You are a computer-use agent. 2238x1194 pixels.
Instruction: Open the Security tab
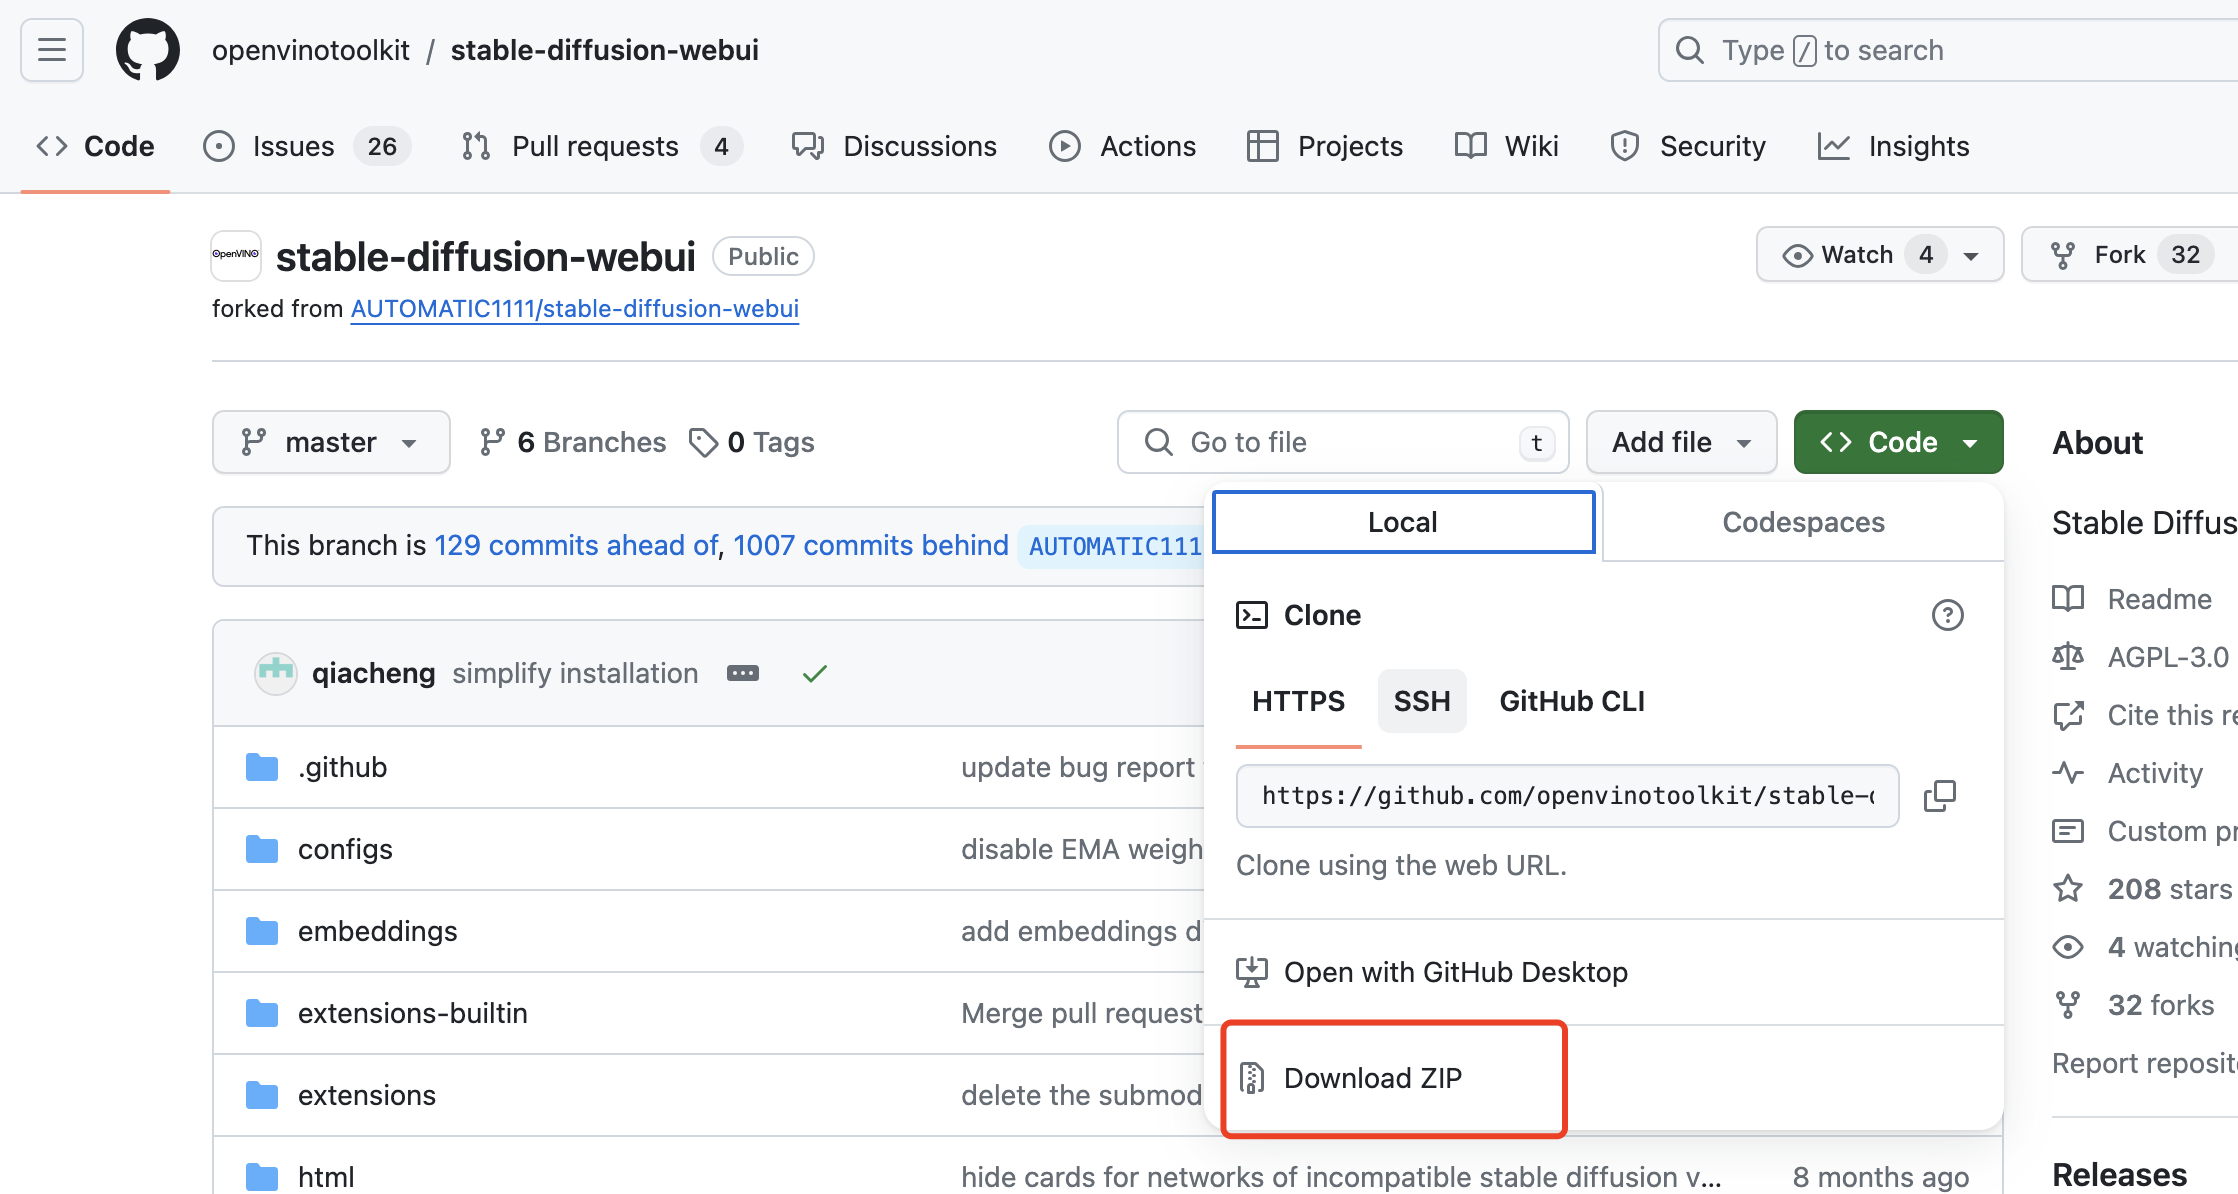click(1688, 146)
